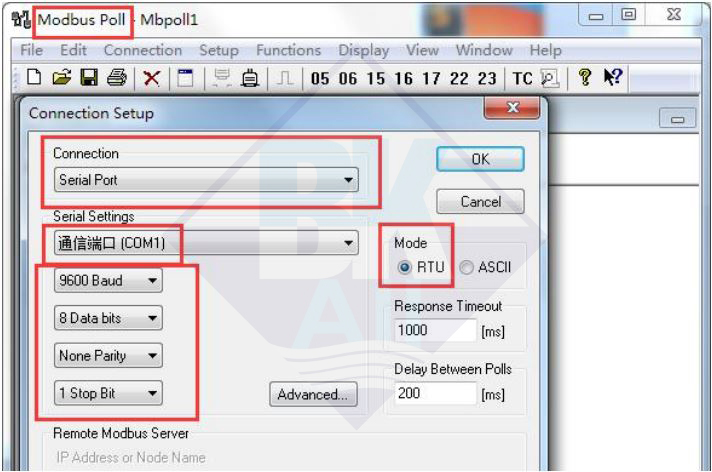Click function 16 toolbar button
This screenshot has height=472, width=712.
tap(403, 79)
